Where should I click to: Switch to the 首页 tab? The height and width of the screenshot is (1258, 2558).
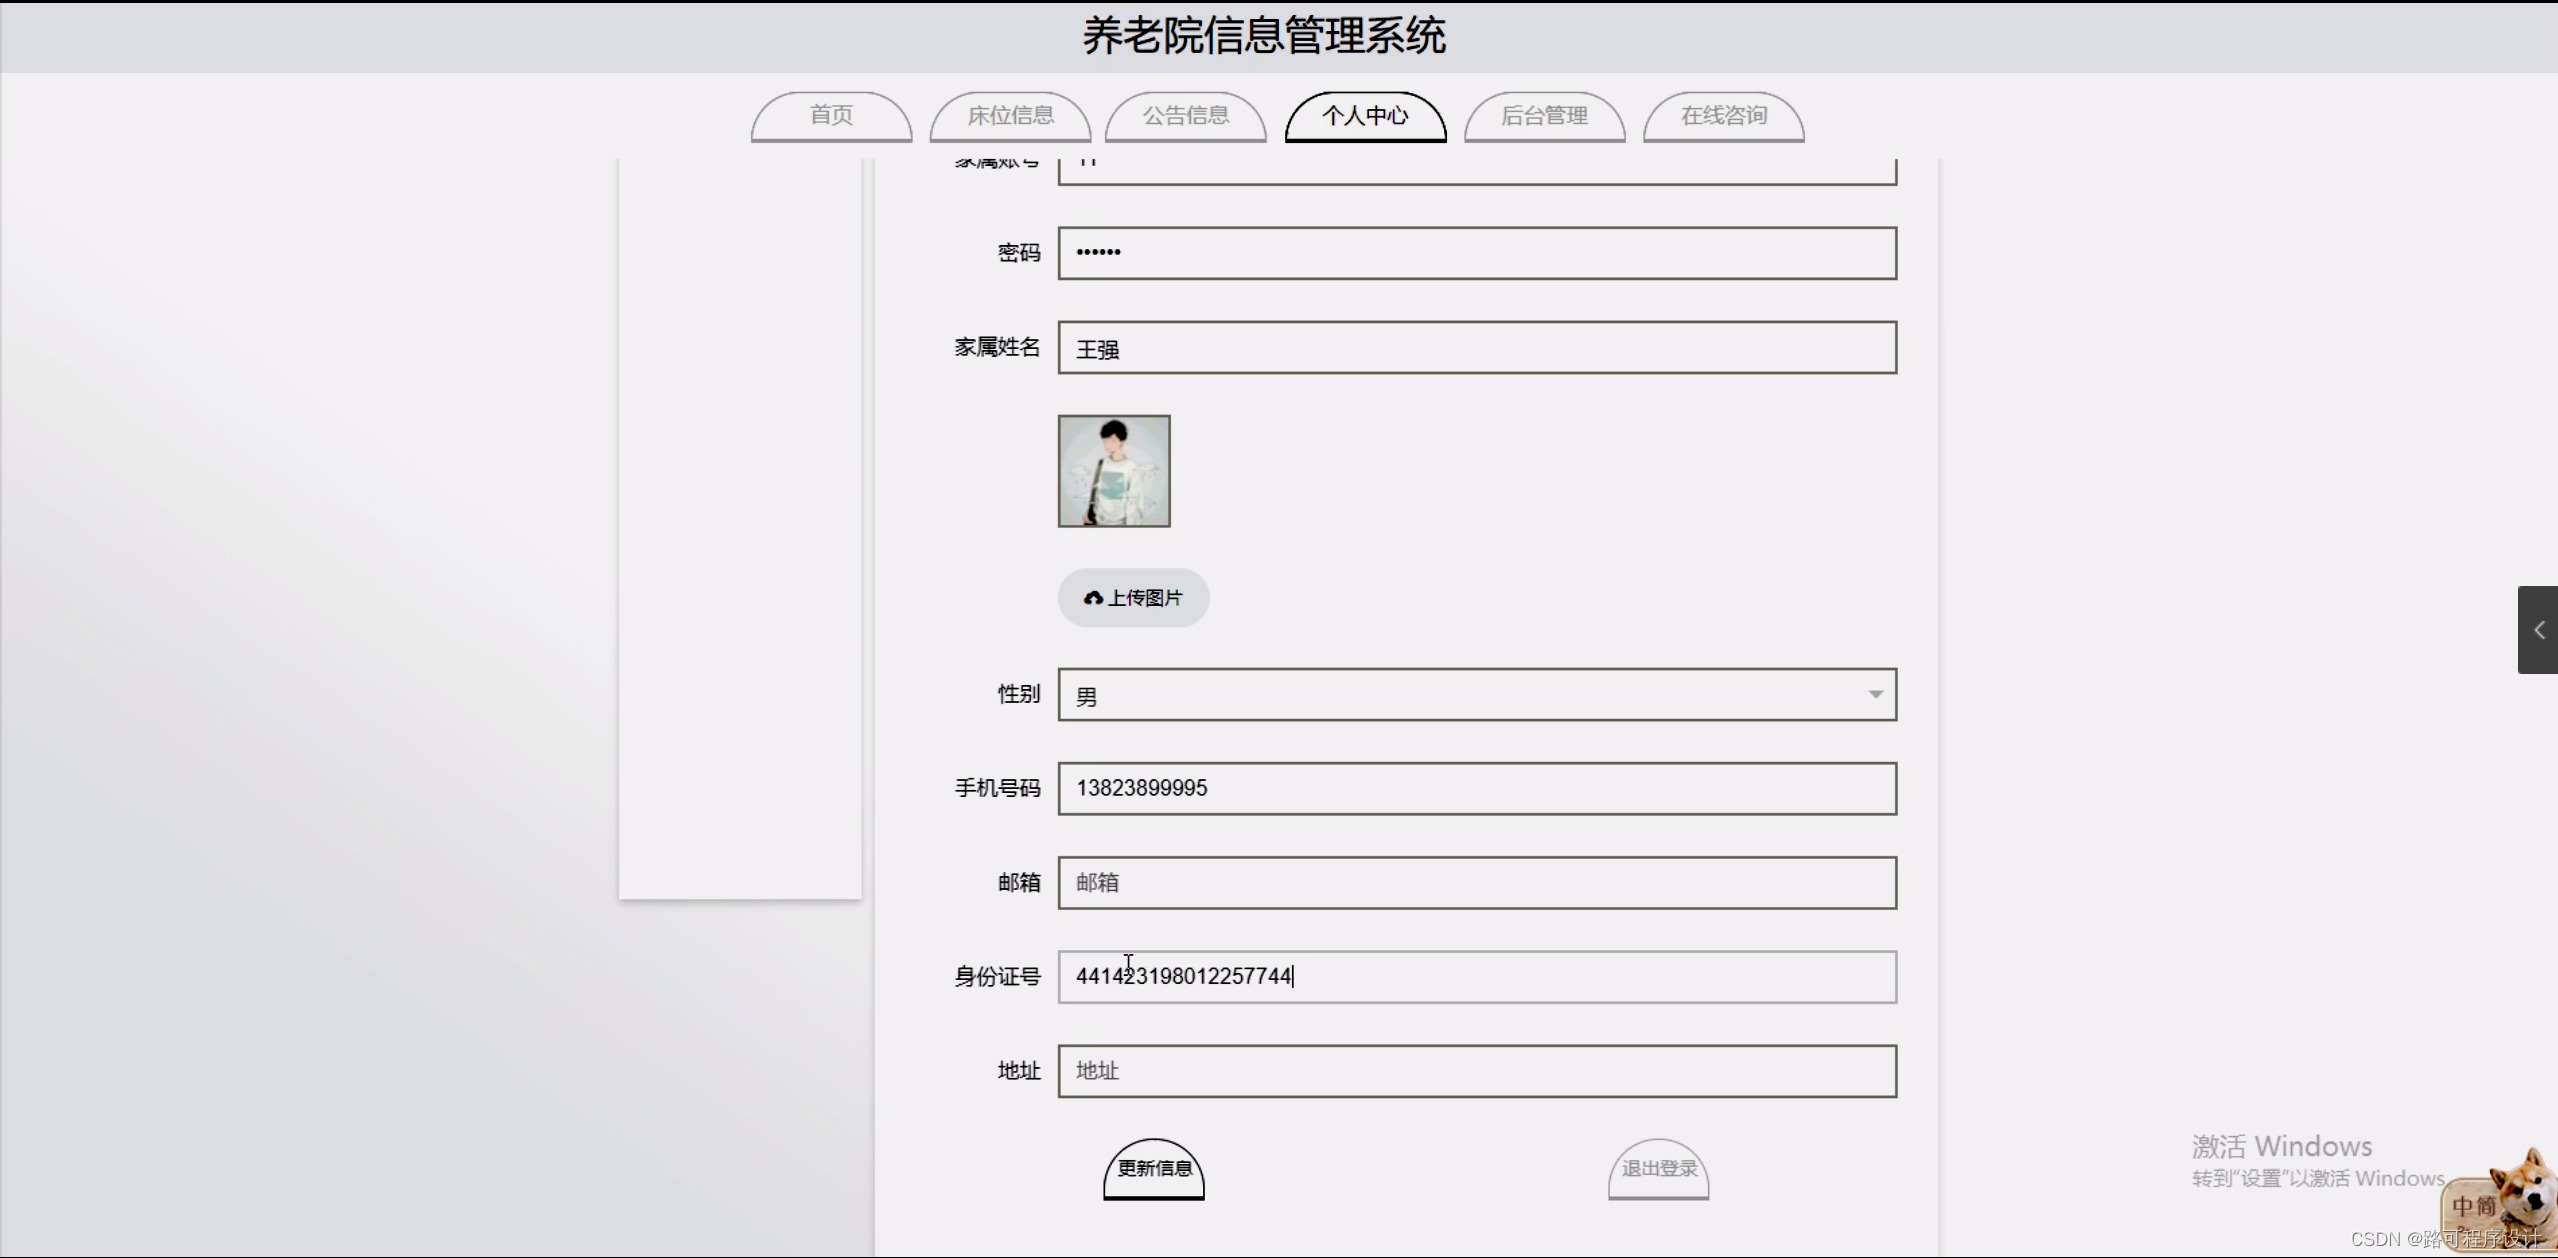830,117
